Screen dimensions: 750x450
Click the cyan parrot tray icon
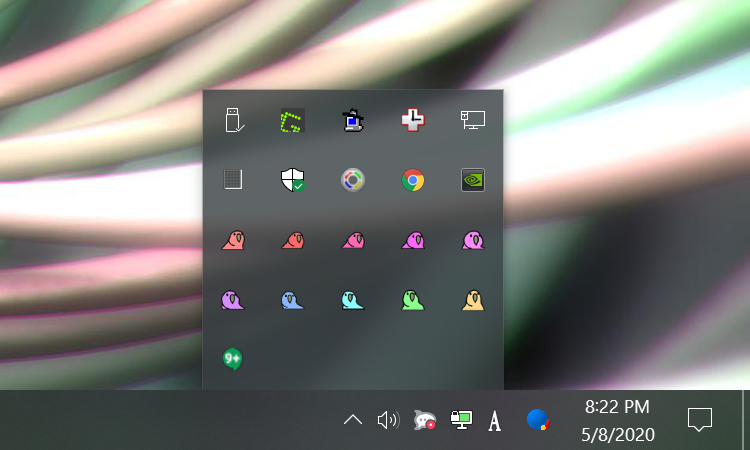tap(353, 299)
